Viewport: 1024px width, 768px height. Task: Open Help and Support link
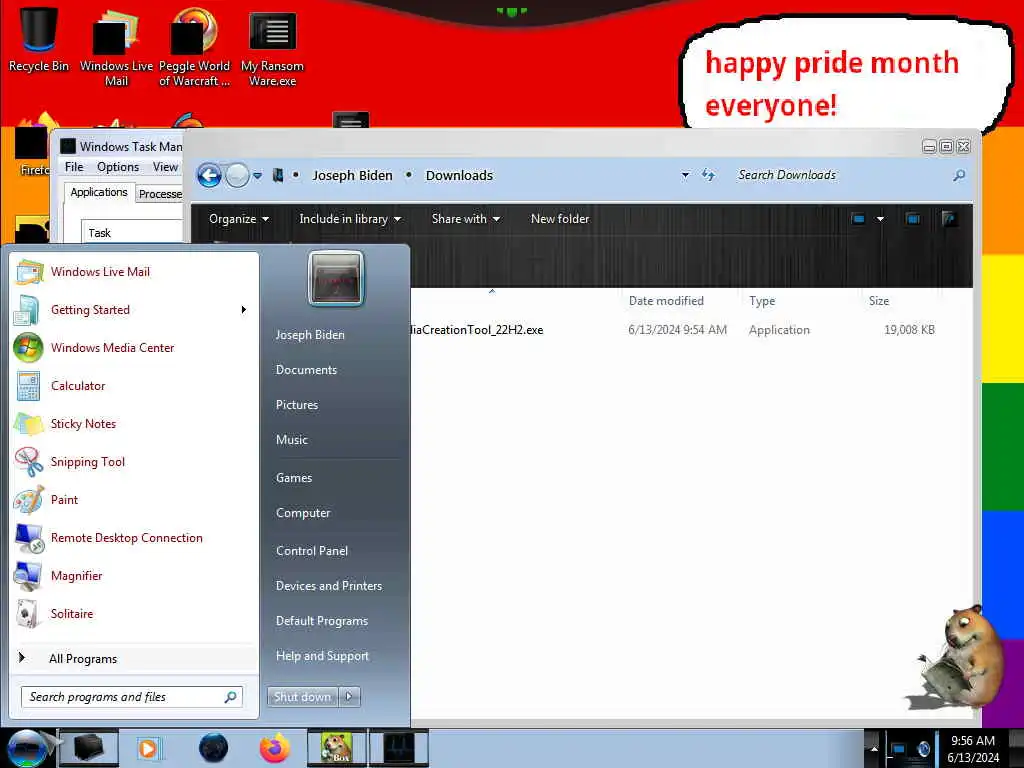coord(322,656)
